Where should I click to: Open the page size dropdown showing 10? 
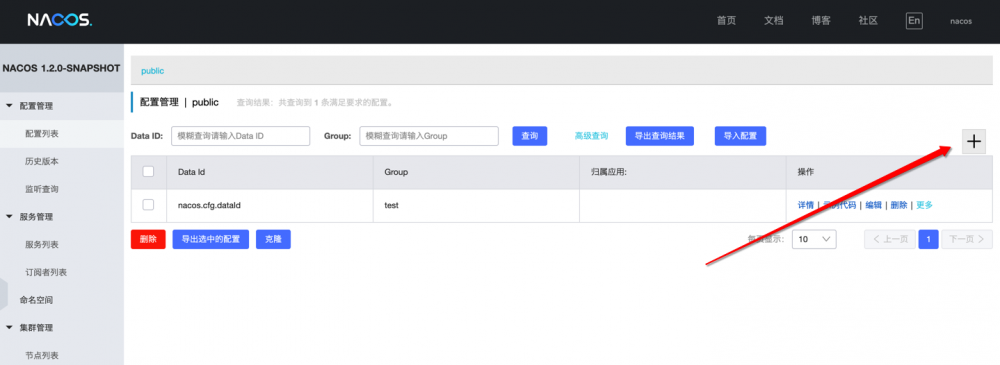coord(814,239)
